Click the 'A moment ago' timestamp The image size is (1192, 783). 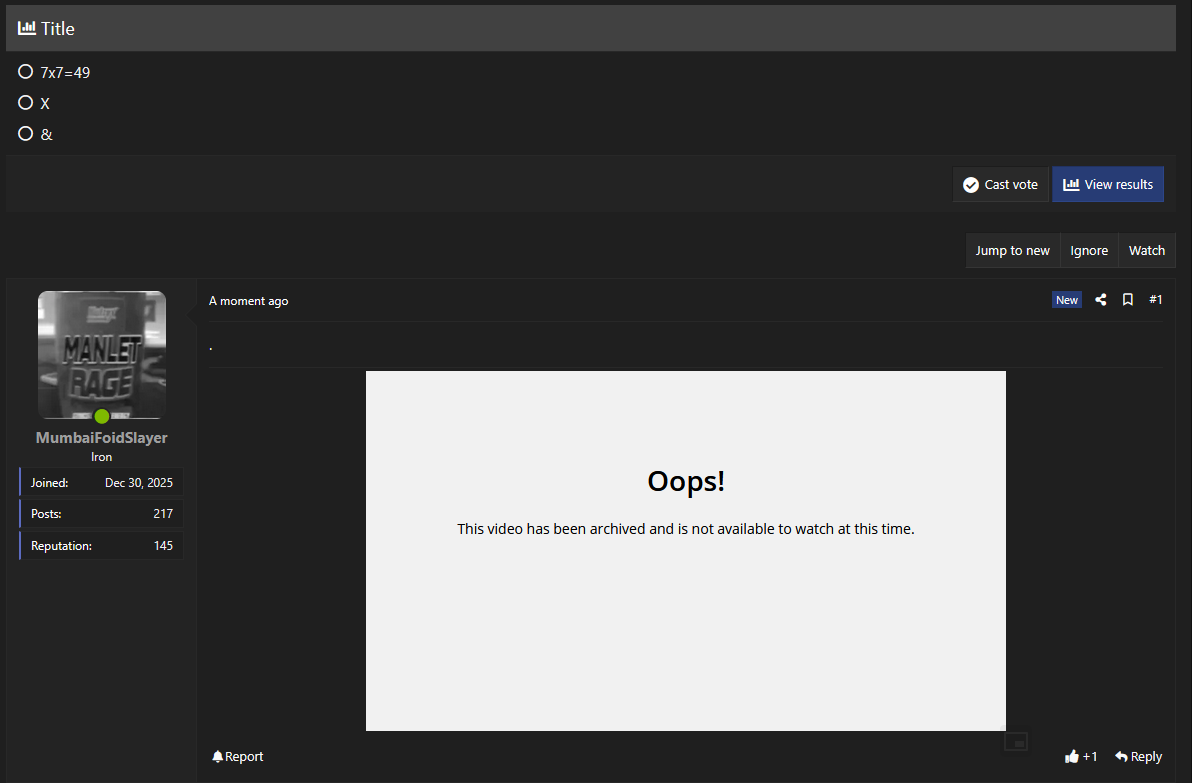tap(249, 301)
